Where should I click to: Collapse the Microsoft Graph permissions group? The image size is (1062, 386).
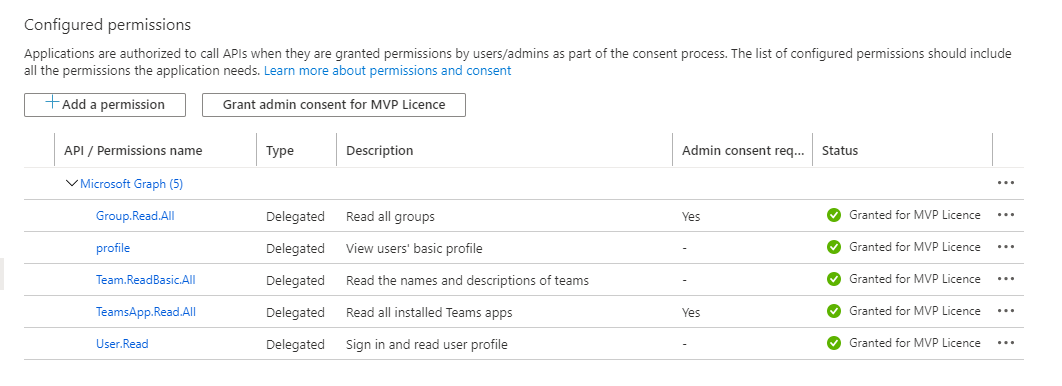point(72,184)
